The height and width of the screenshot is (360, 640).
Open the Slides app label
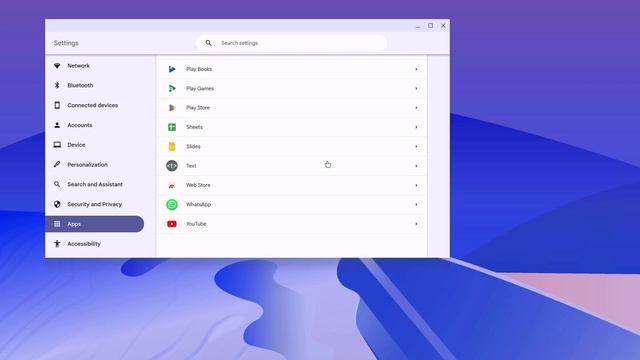pos(193,146)
